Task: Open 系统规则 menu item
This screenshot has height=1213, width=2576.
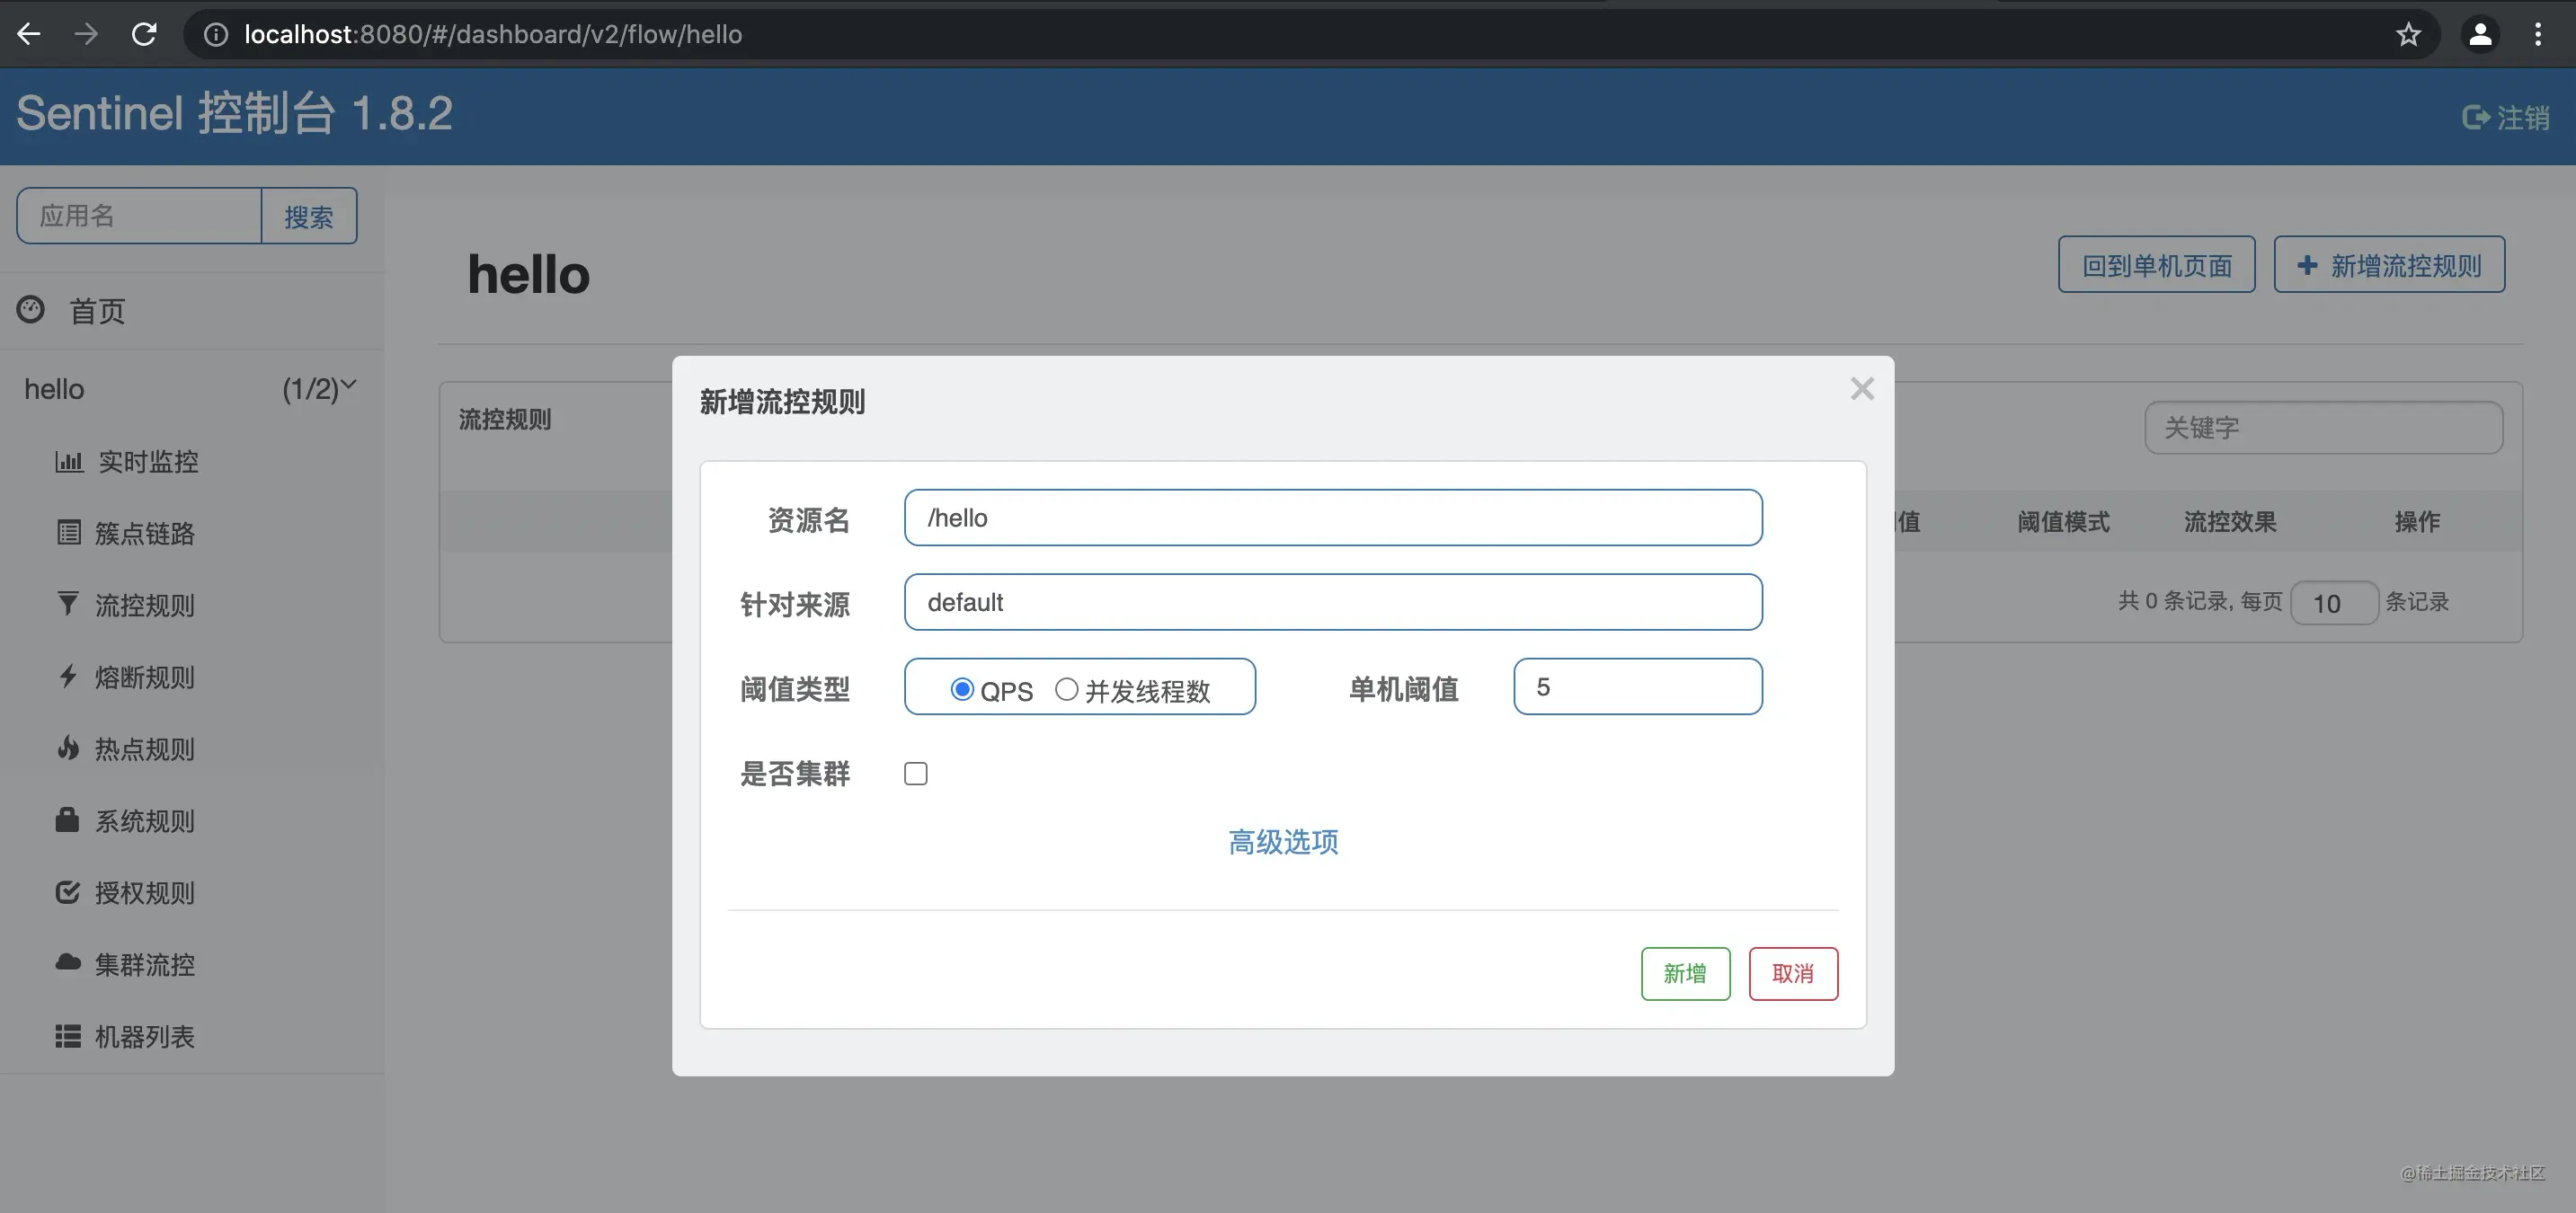Action: pyautogui.click(x=145, y=821)
